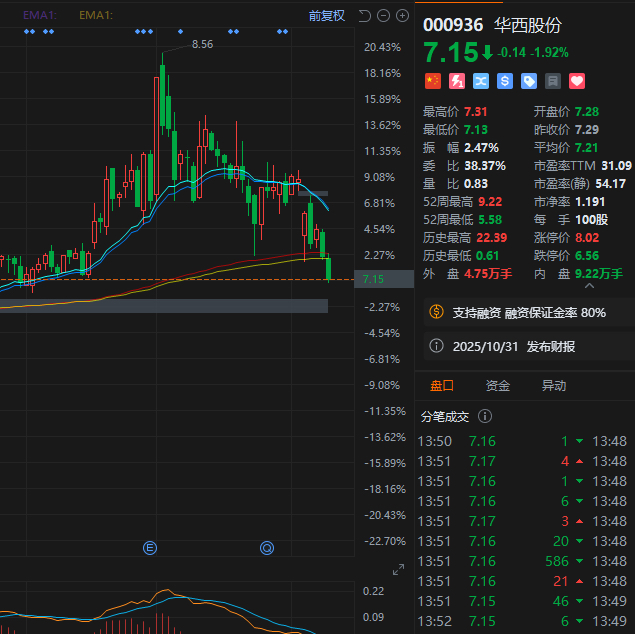Click the circled E event marker
Screen dimensions: 635x634
150,548
